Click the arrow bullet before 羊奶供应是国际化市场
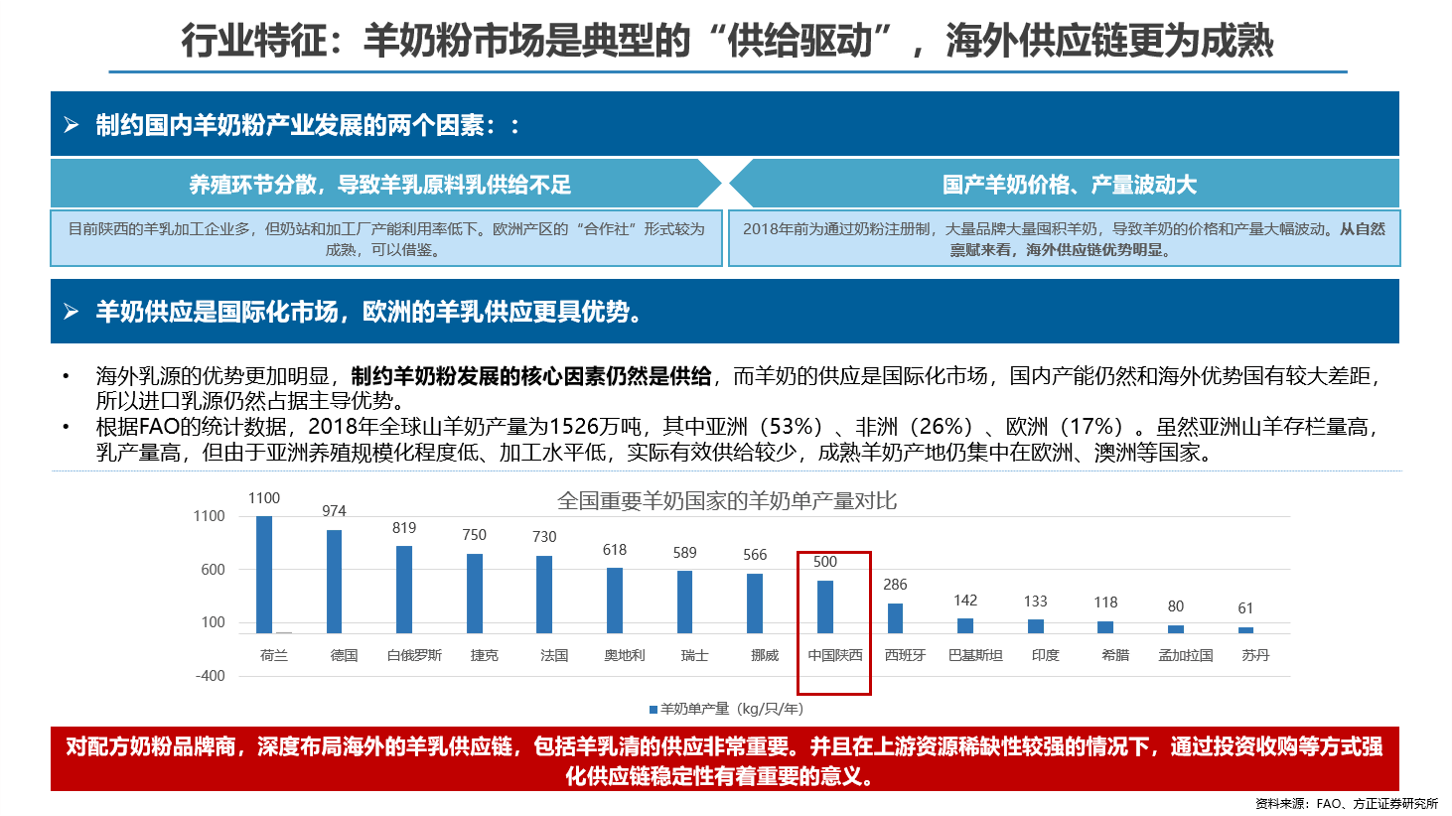Image resolution: width=1452 pixels, height=816 pixels. coord(70,311)
